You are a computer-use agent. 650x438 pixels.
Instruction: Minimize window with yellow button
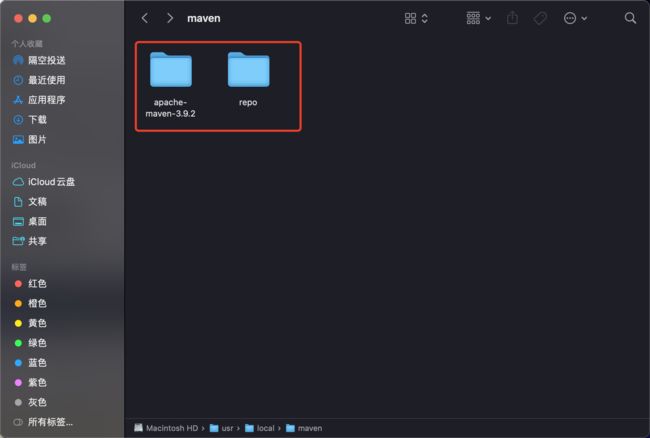click(33, 18)
